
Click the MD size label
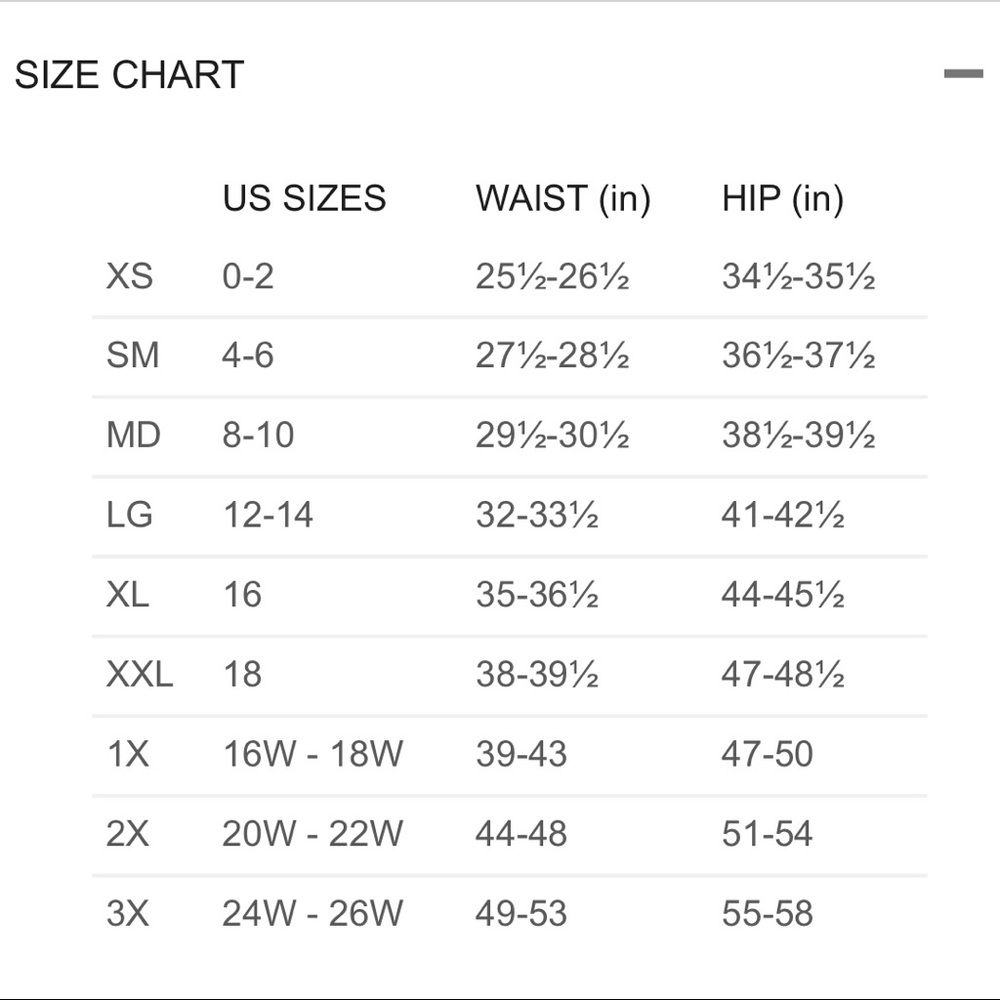tap(134, 435)
